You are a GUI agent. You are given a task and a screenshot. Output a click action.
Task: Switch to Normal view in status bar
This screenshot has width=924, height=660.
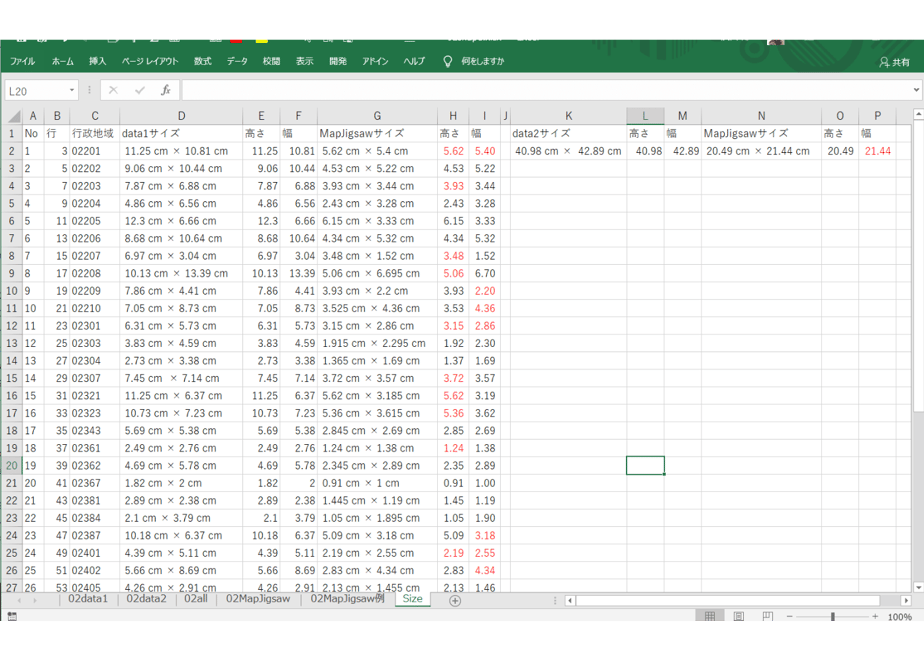click(710, 616)
